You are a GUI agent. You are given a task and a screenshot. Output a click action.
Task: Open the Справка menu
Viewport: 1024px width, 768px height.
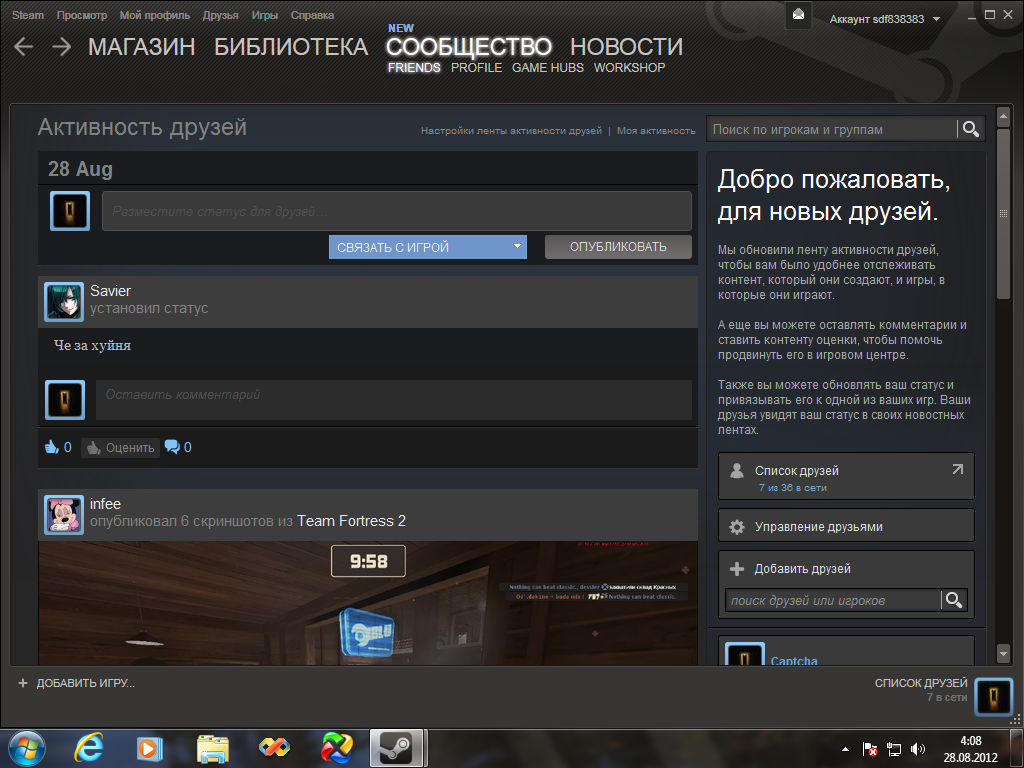pos(312,15)
